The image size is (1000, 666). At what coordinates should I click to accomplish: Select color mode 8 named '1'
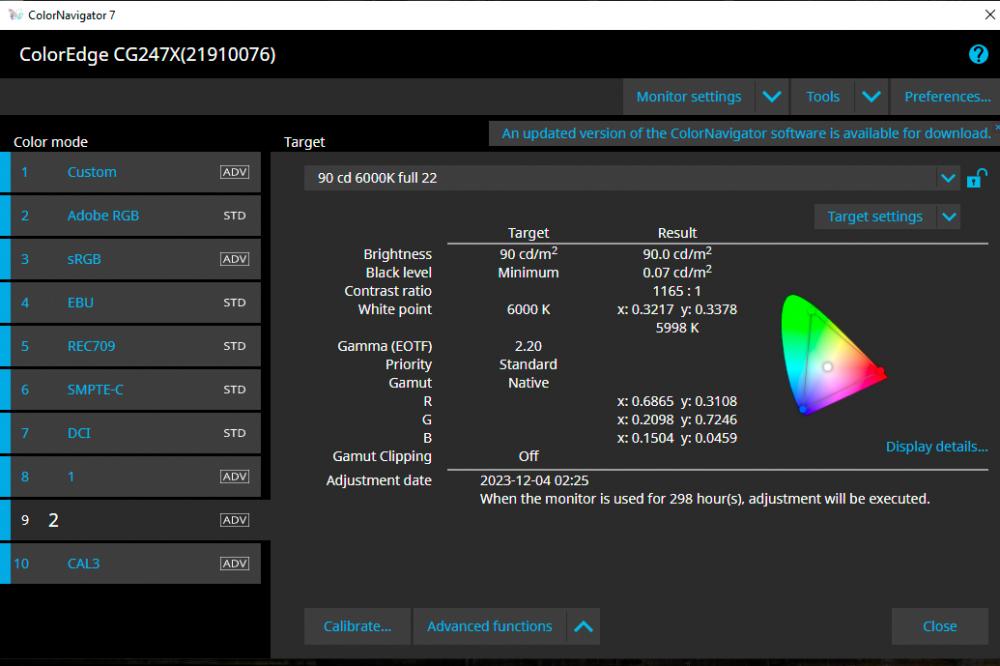(x=131, y=477)
